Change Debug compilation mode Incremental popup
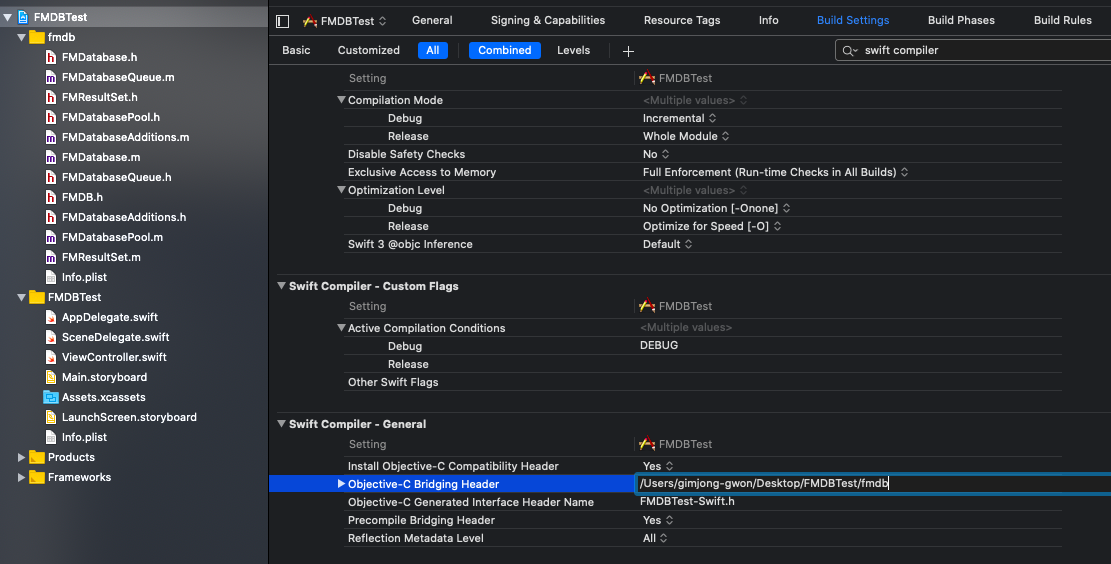 (679, 118)
